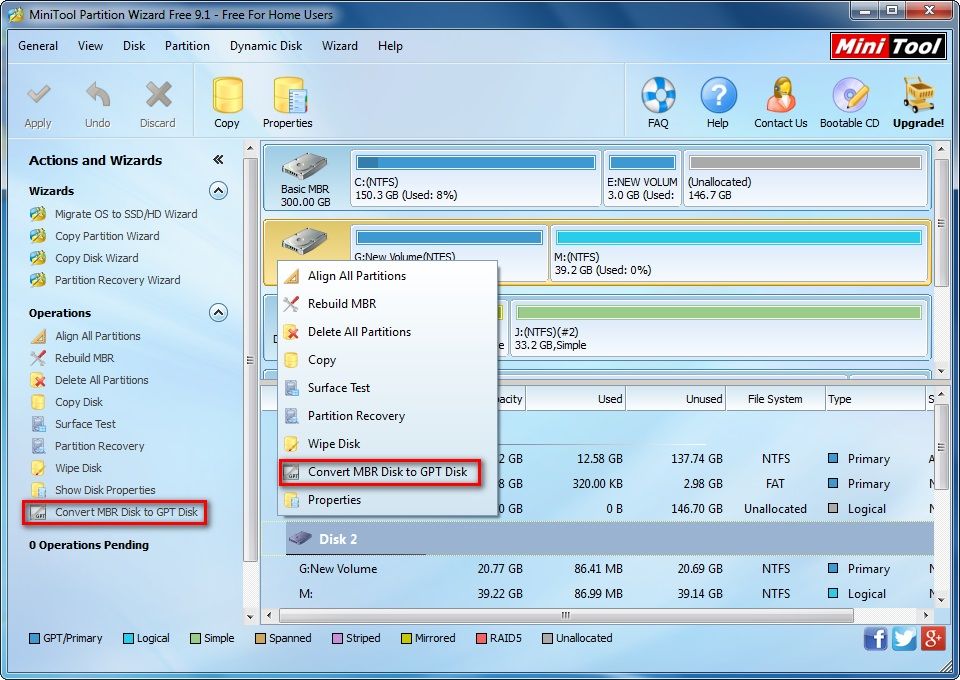
Task: Click the MiniTool logo
Action: coord(888,47)
